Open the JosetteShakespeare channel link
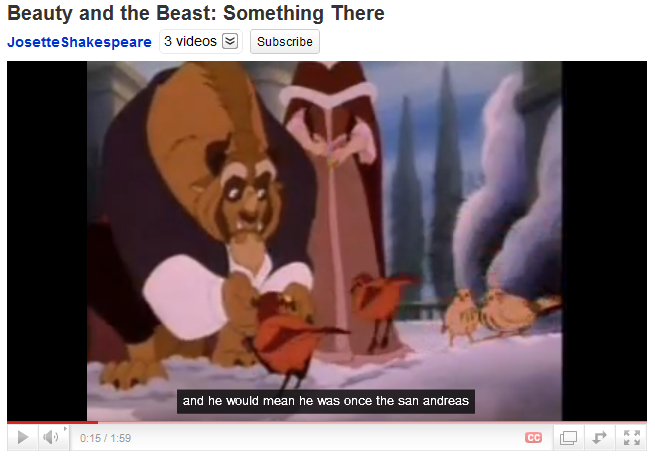 click(x=79, y=42)
